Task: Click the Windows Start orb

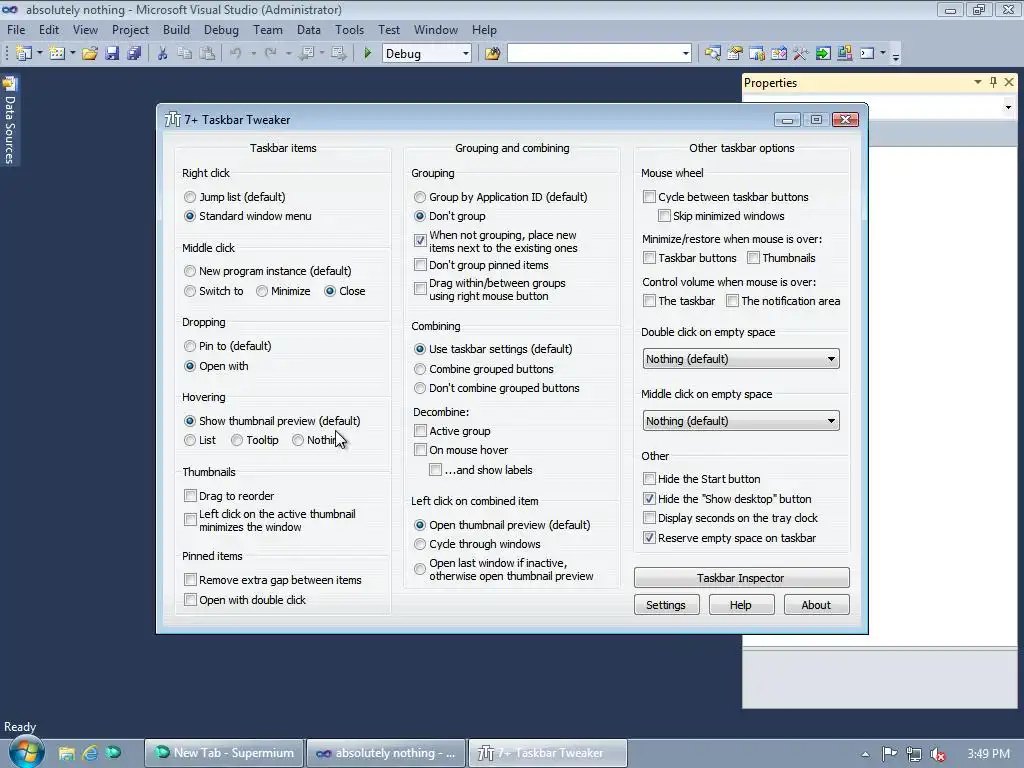Action: pos(27,752)
